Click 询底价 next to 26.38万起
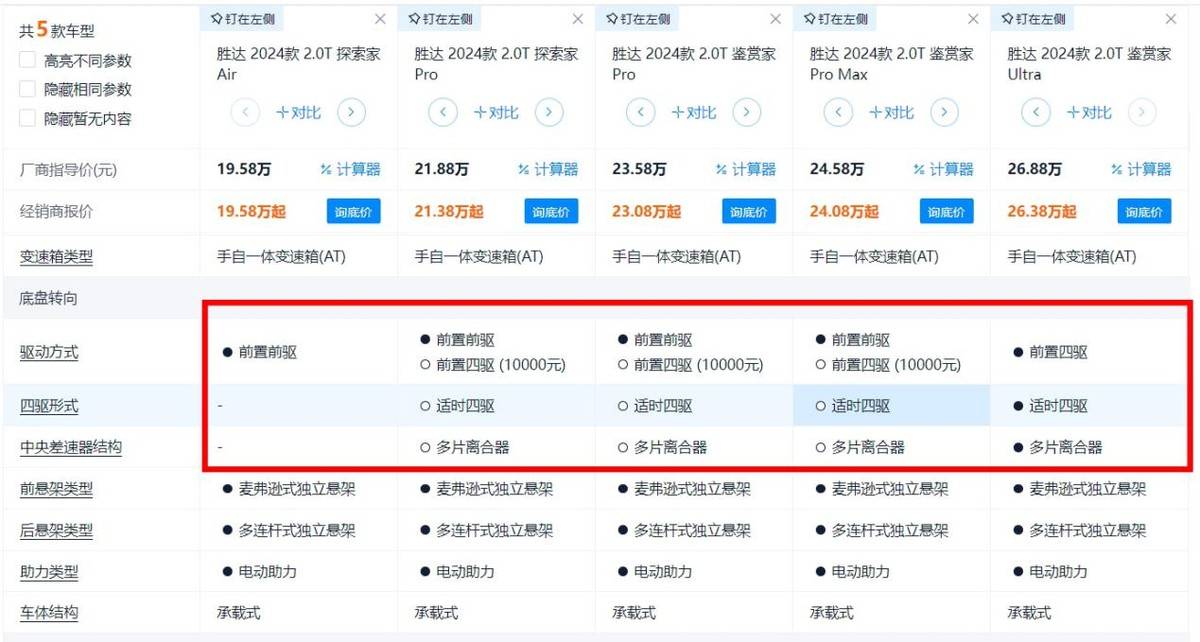This screenshot has width=1200, height=642. [1145, 212]
